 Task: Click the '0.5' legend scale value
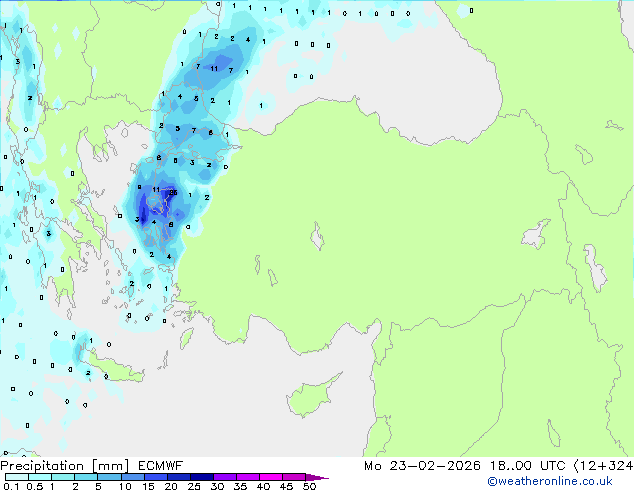coord(34,486)
